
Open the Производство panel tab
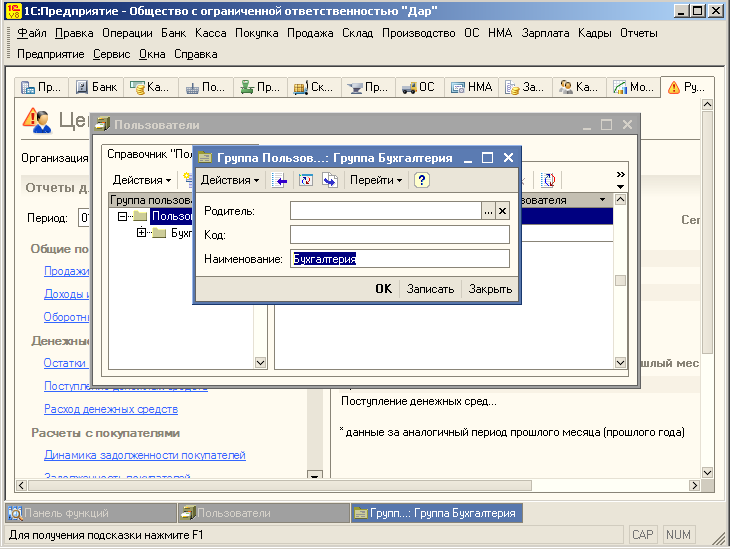[x=368, y=87]
